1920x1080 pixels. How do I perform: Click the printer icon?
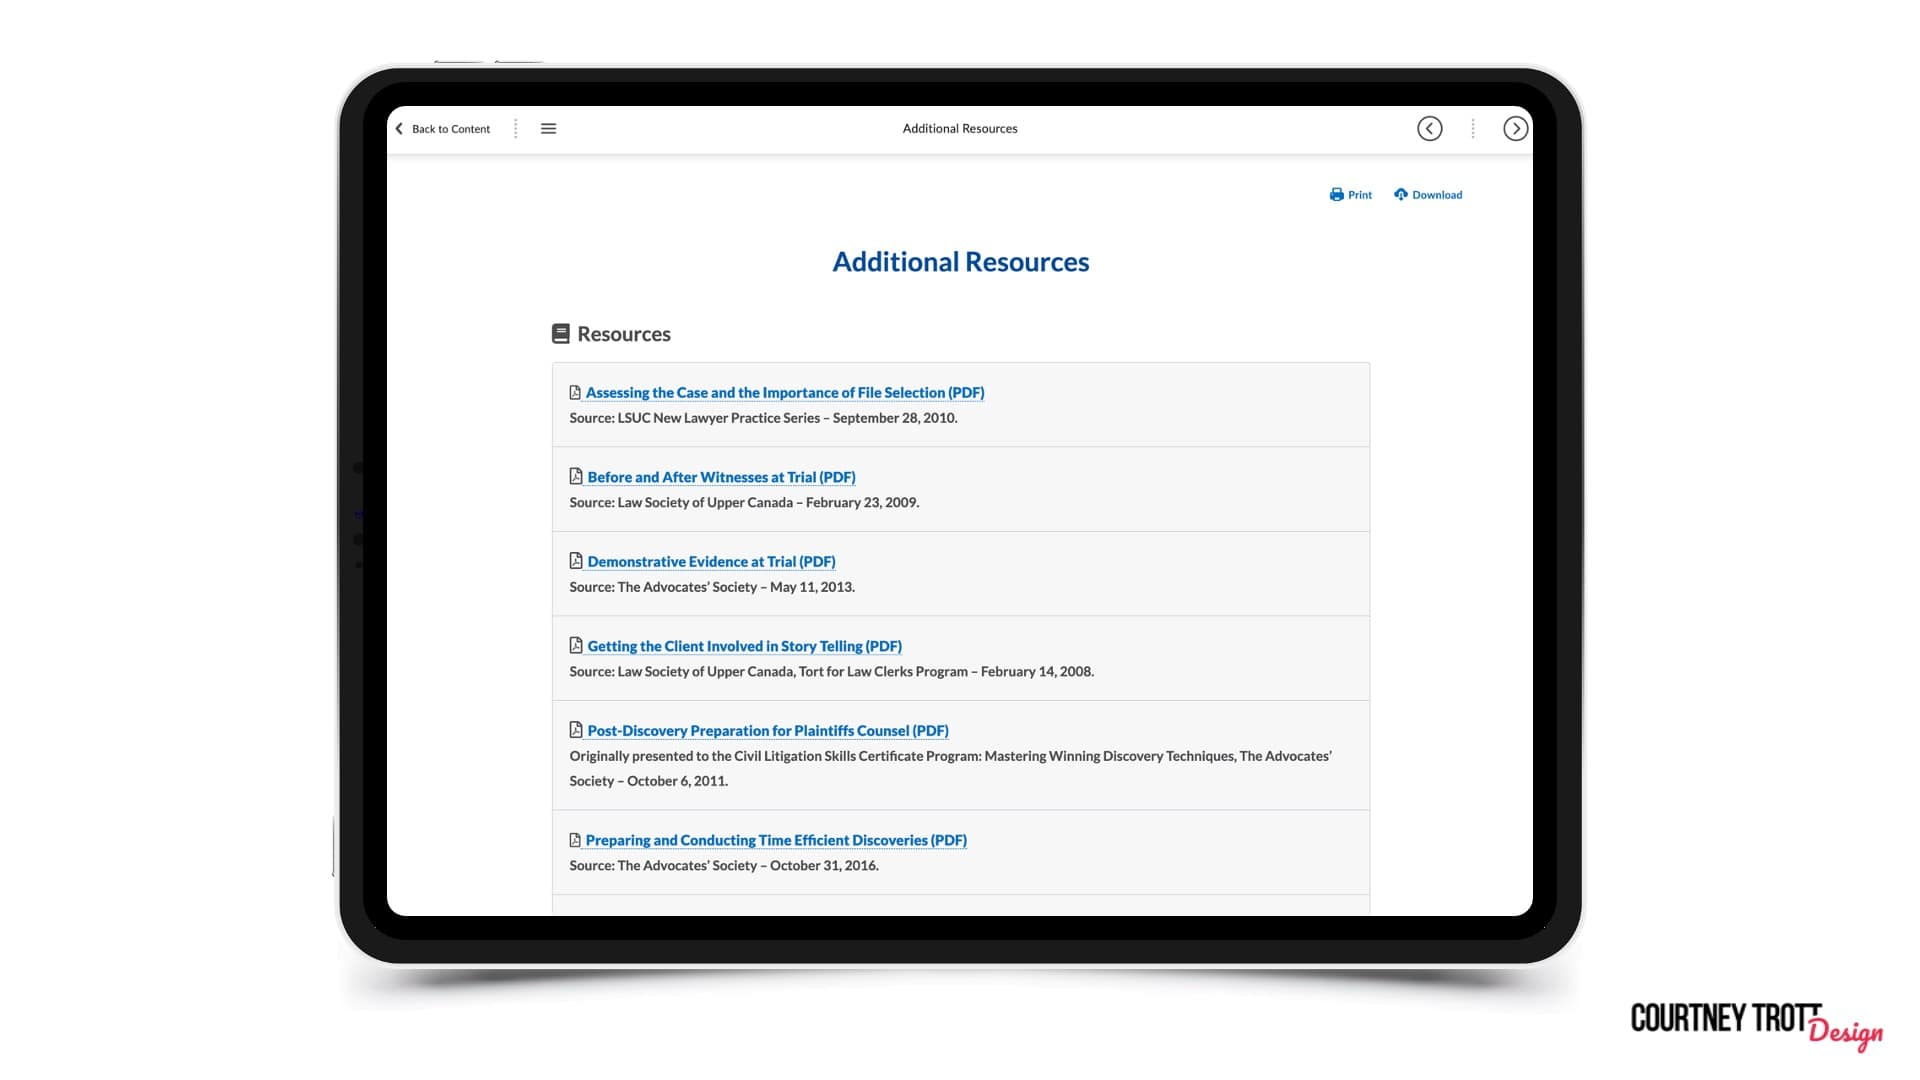click(x=1336, y=195)
